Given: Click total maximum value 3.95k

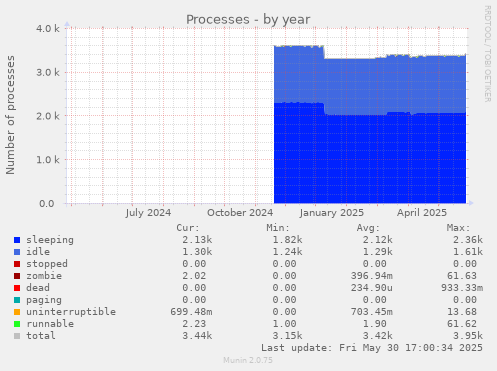Looking at the screenshot, I should [468, 336].
